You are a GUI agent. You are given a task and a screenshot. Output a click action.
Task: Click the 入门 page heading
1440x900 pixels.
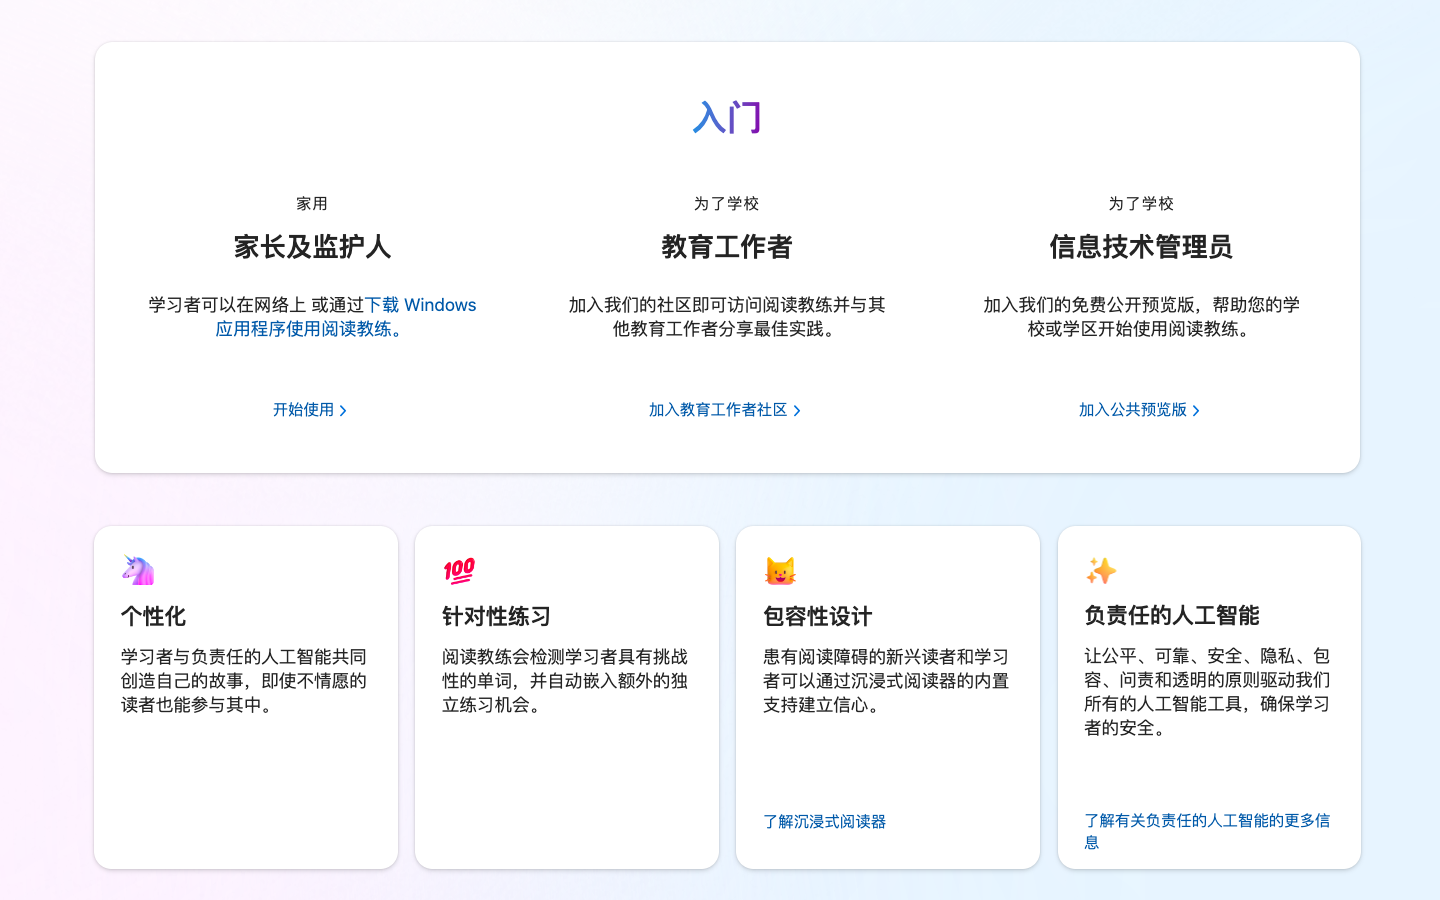pos(727,117)
